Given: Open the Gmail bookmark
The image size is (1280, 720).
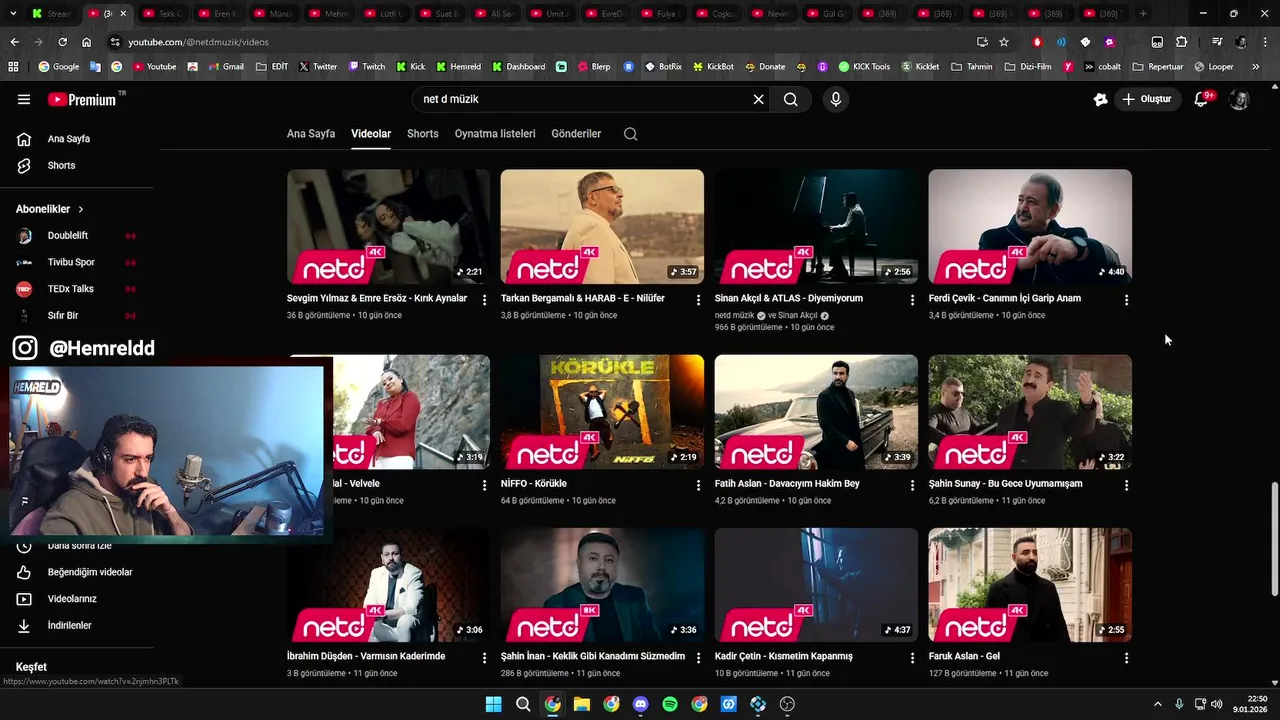Looking at the screenshot, I should [x=225, y=67].
